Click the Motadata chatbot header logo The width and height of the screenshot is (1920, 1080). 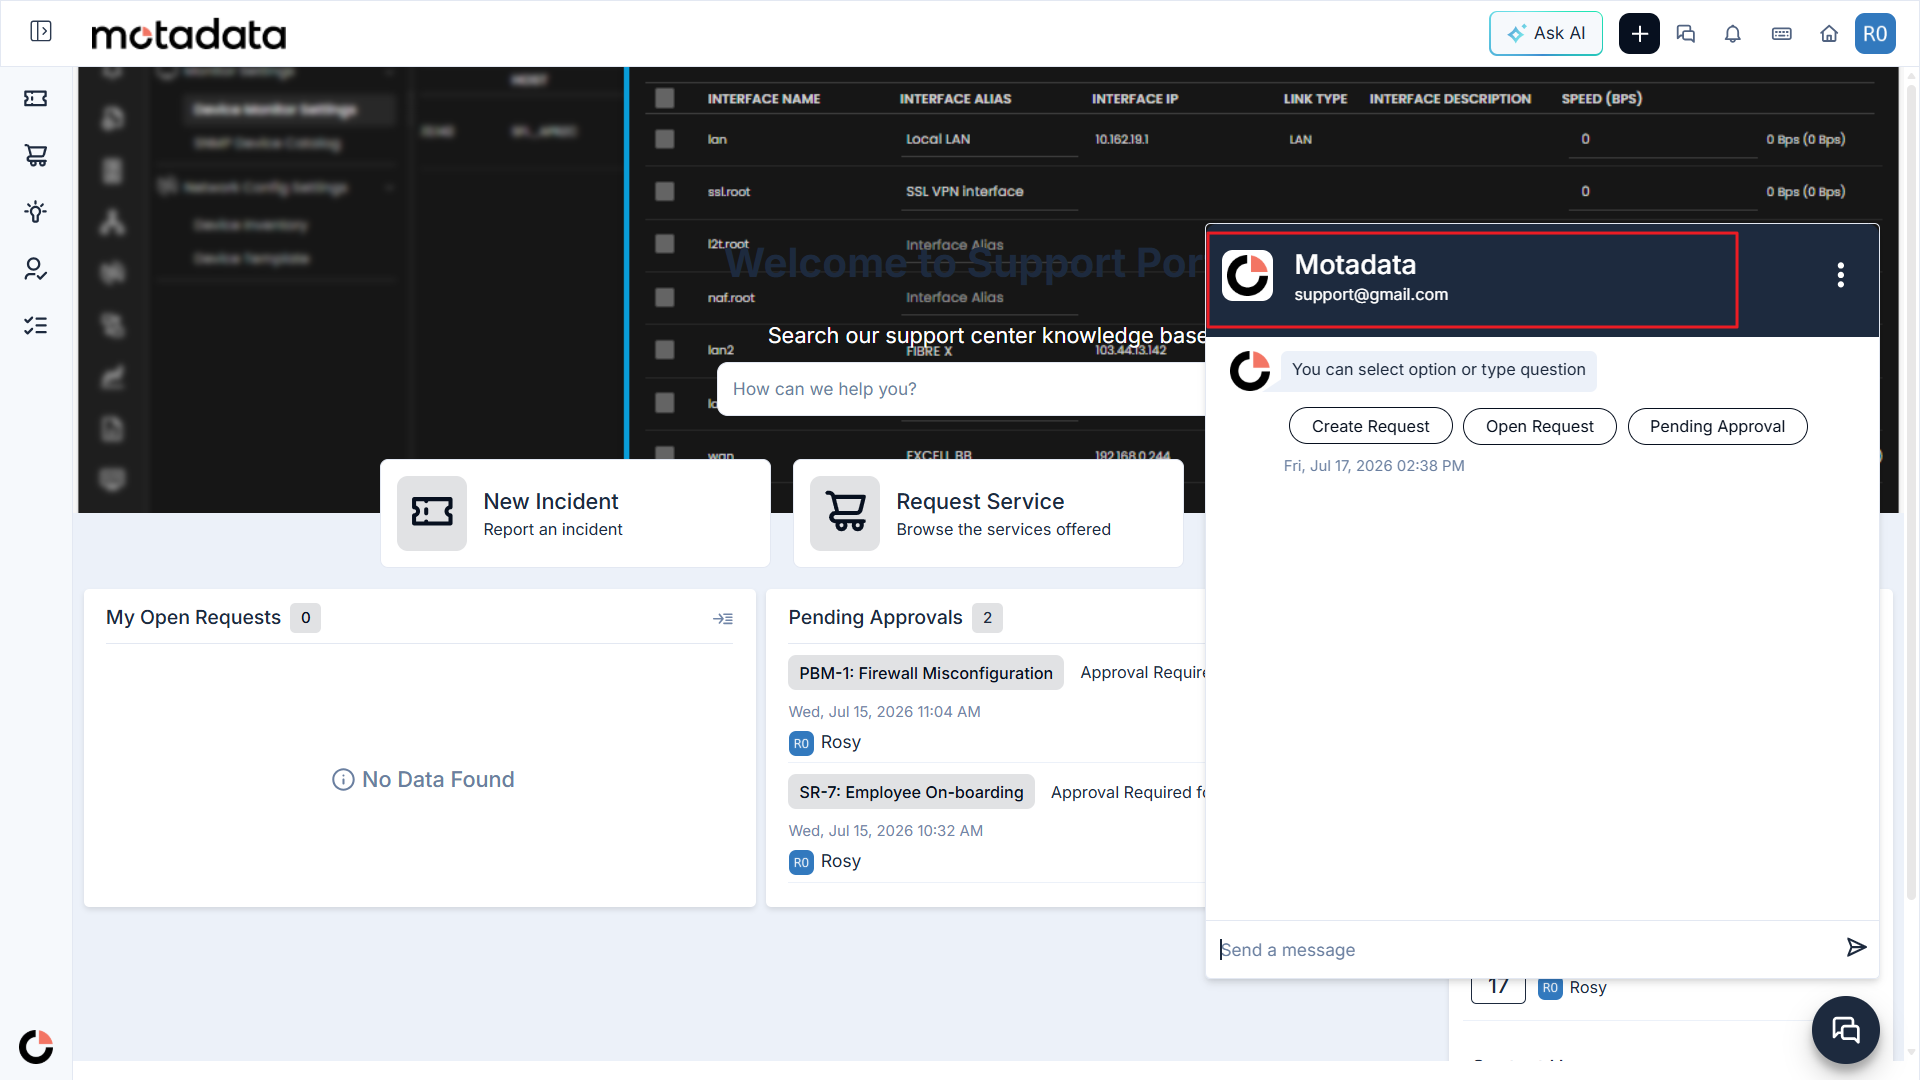pyautogui.click(x=1248, y=276)
